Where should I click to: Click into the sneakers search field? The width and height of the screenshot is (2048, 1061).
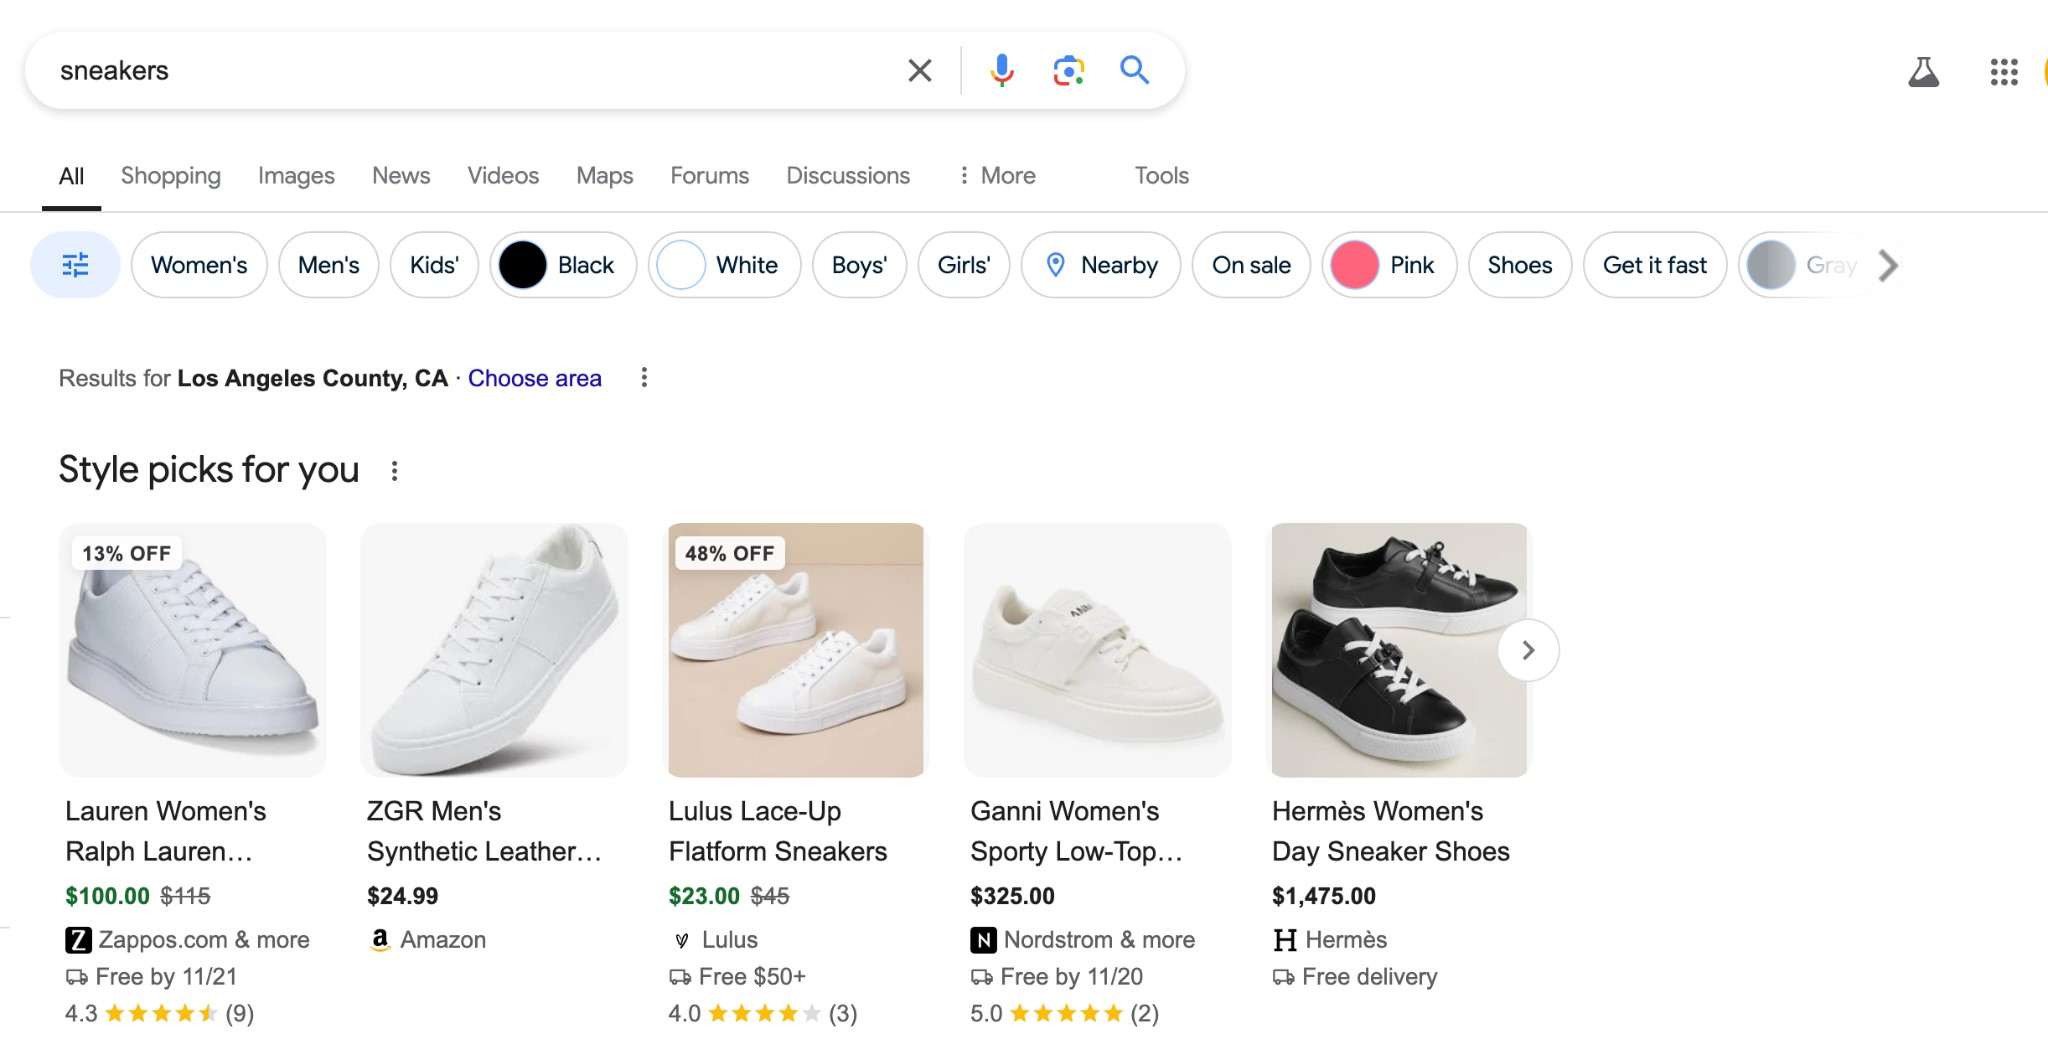tap(470, 70)
